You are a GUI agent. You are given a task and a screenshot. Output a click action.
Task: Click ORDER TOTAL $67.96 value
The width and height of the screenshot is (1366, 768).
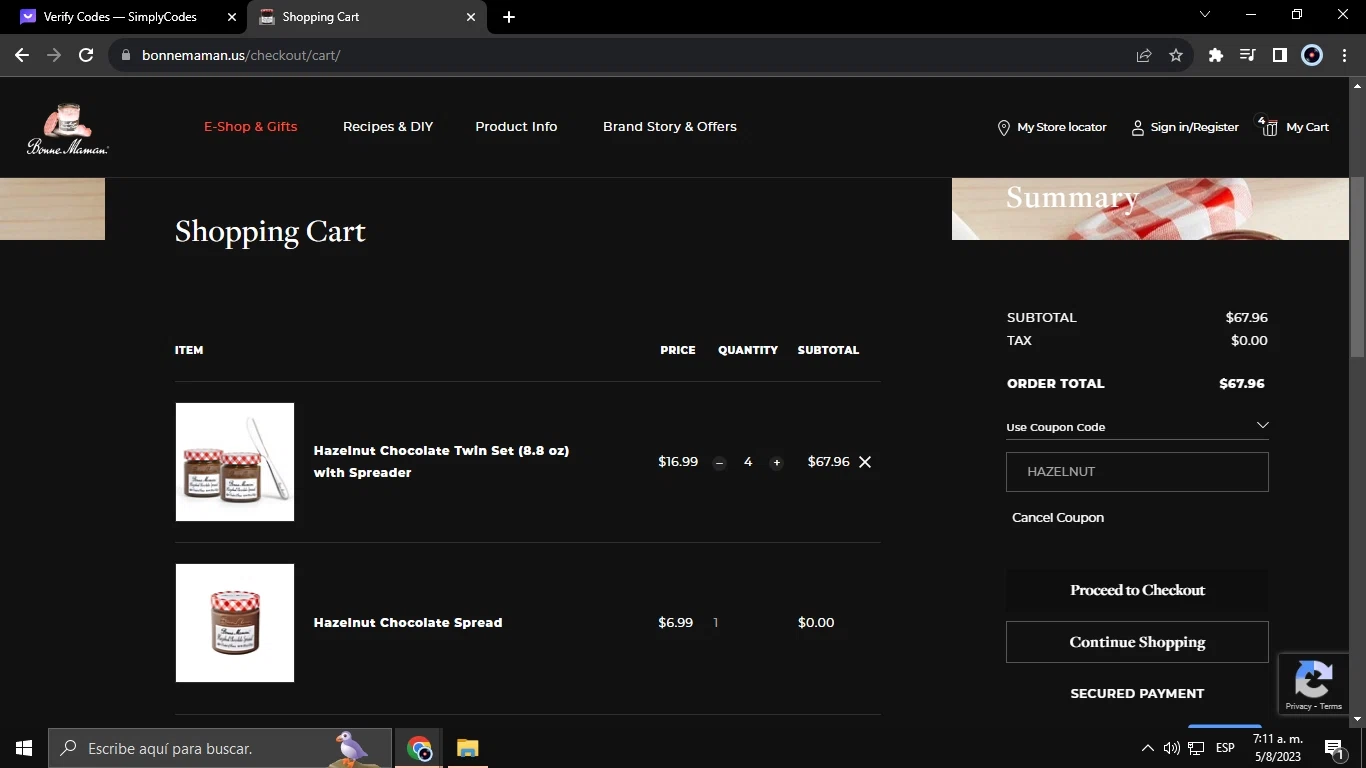(1242, 384)
